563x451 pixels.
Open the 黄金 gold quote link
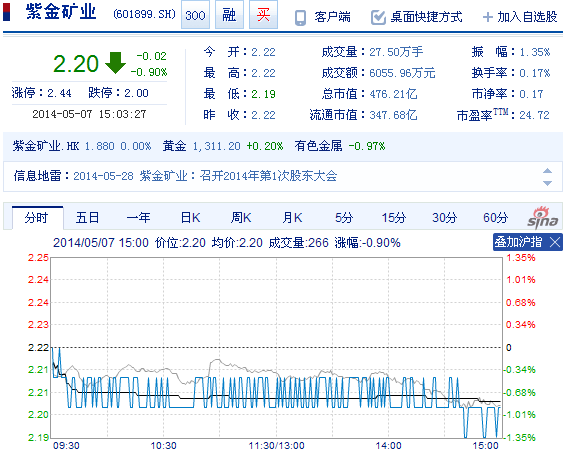coord(174,146)
